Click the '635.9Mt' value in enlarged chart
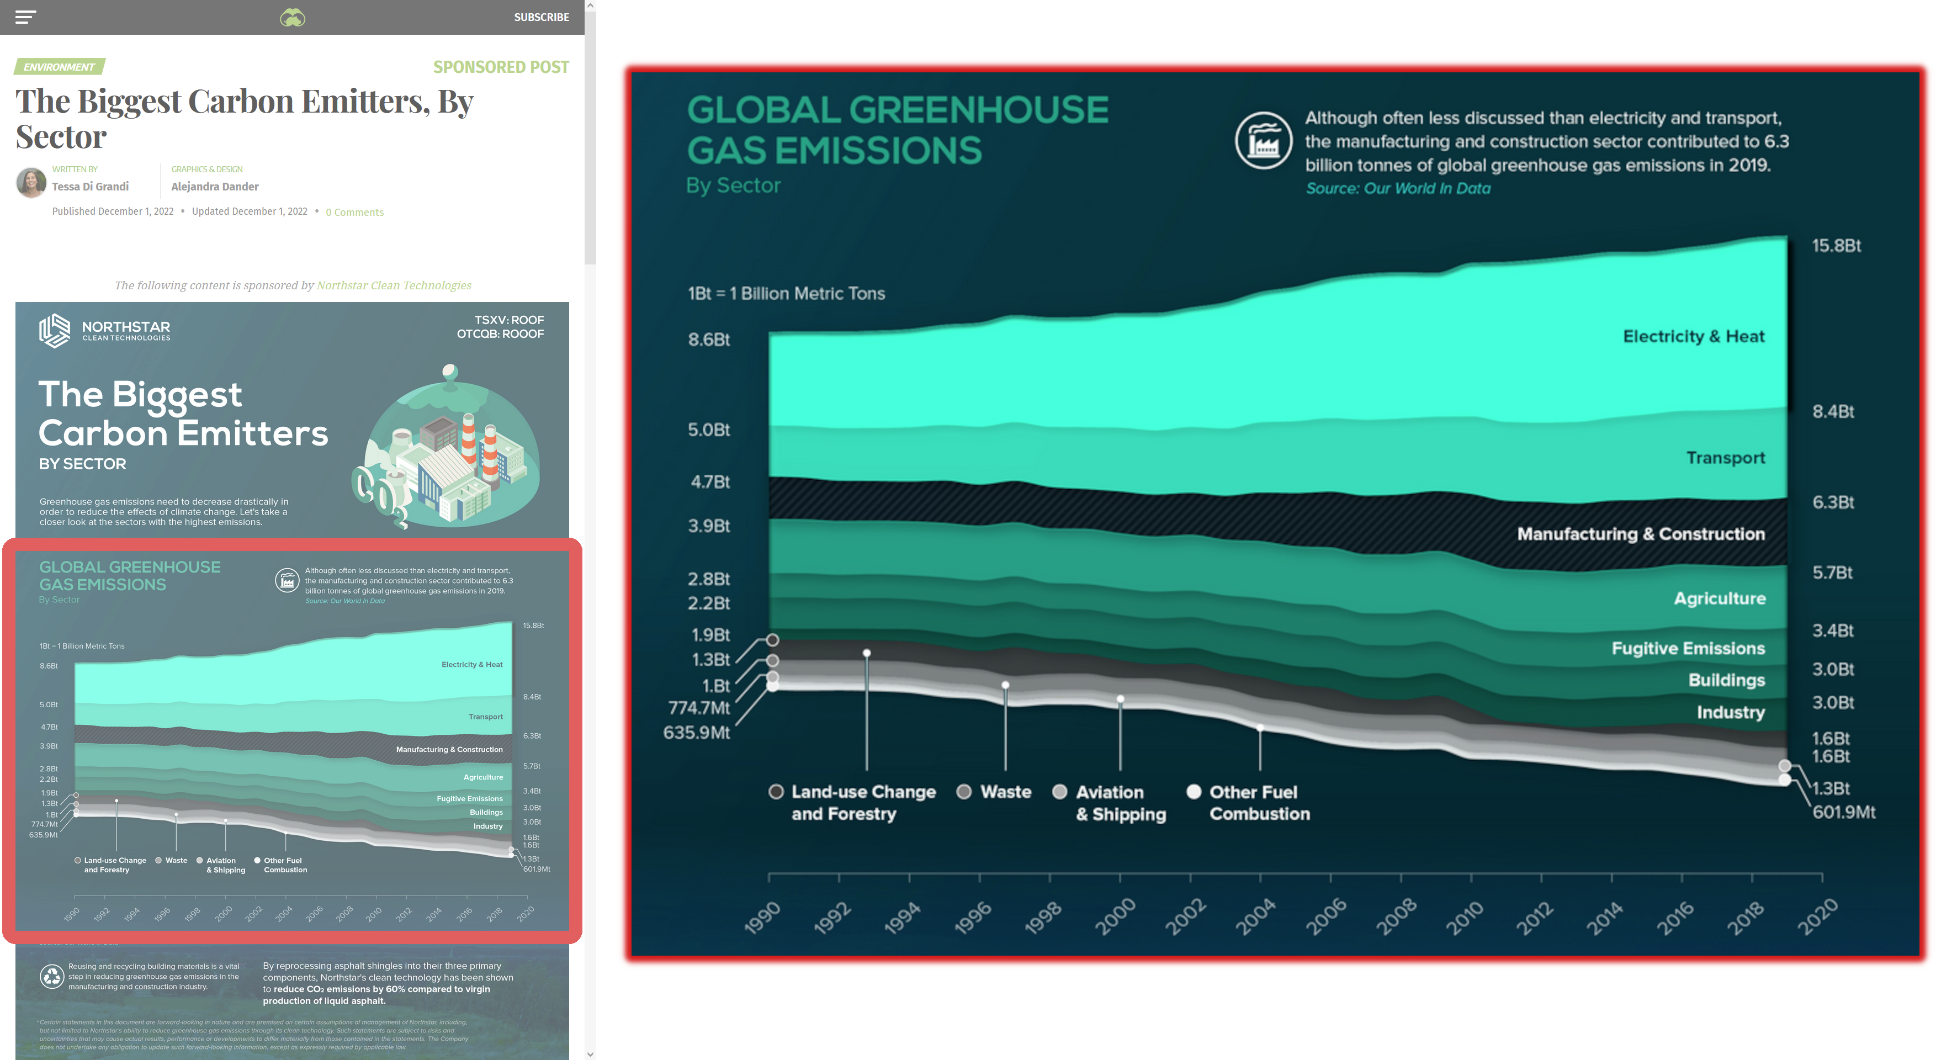 point(696,732)
